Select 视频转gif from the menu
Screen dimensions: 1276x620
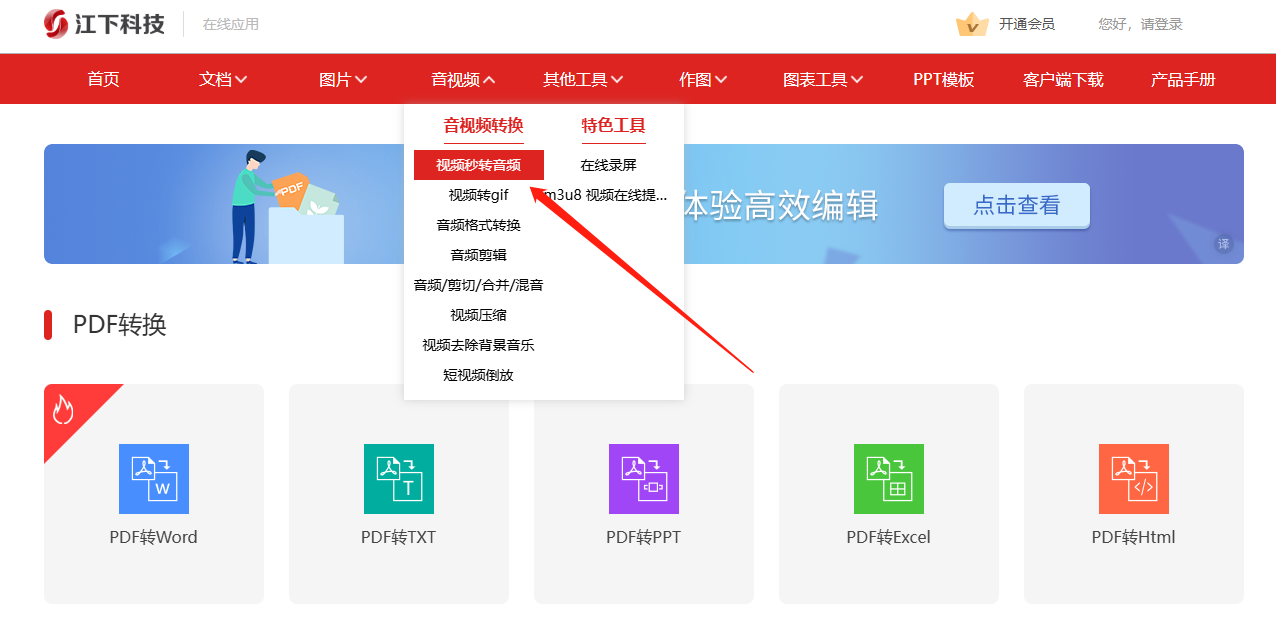[x=479, y=195]
